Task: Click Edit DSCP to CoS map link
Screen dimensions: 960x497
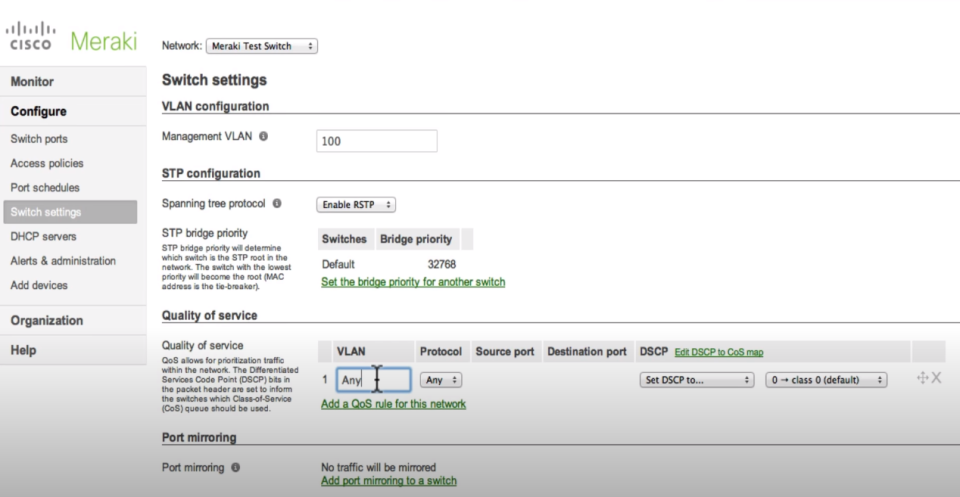Action: [x=719, y=352]
